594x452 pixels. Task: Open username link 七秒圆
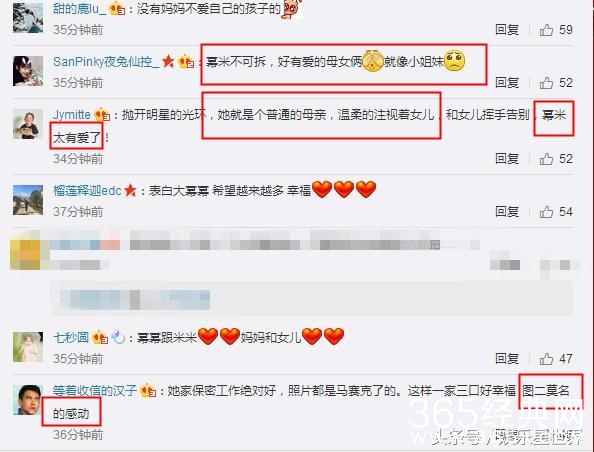[x=71, y=337]
